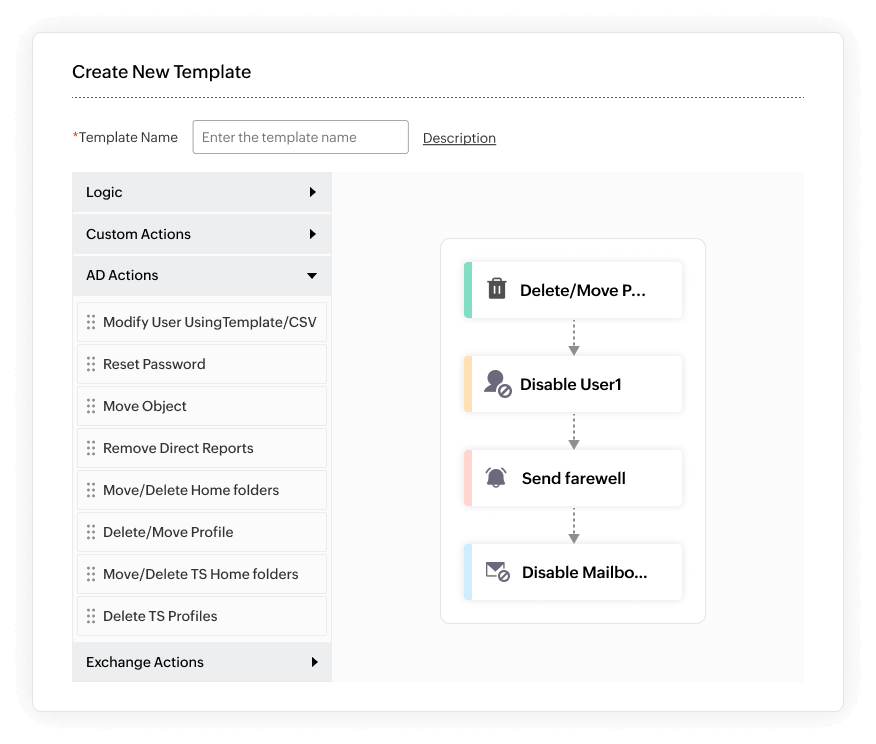Open the Description link

459,137
